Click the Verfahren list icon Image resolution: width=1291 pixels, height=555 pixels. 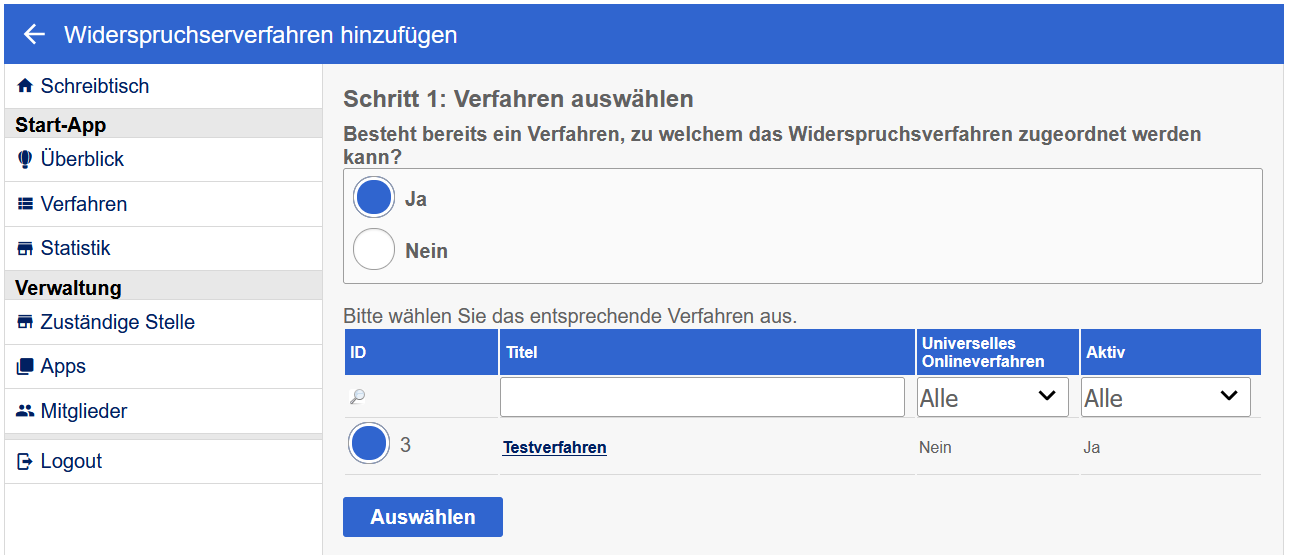click(25, 204)
